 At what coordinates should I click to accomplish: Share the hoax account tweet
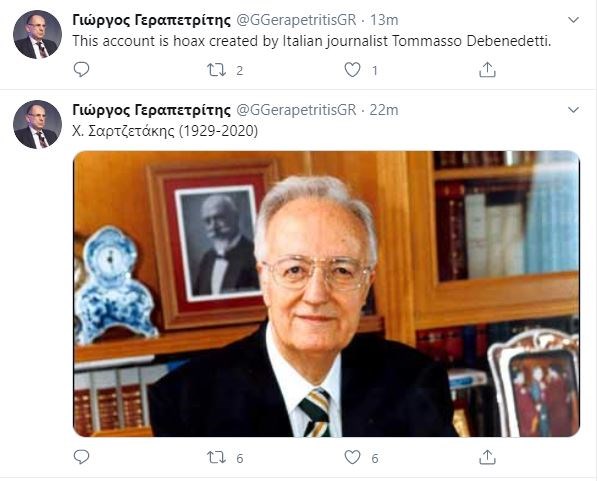487,70
